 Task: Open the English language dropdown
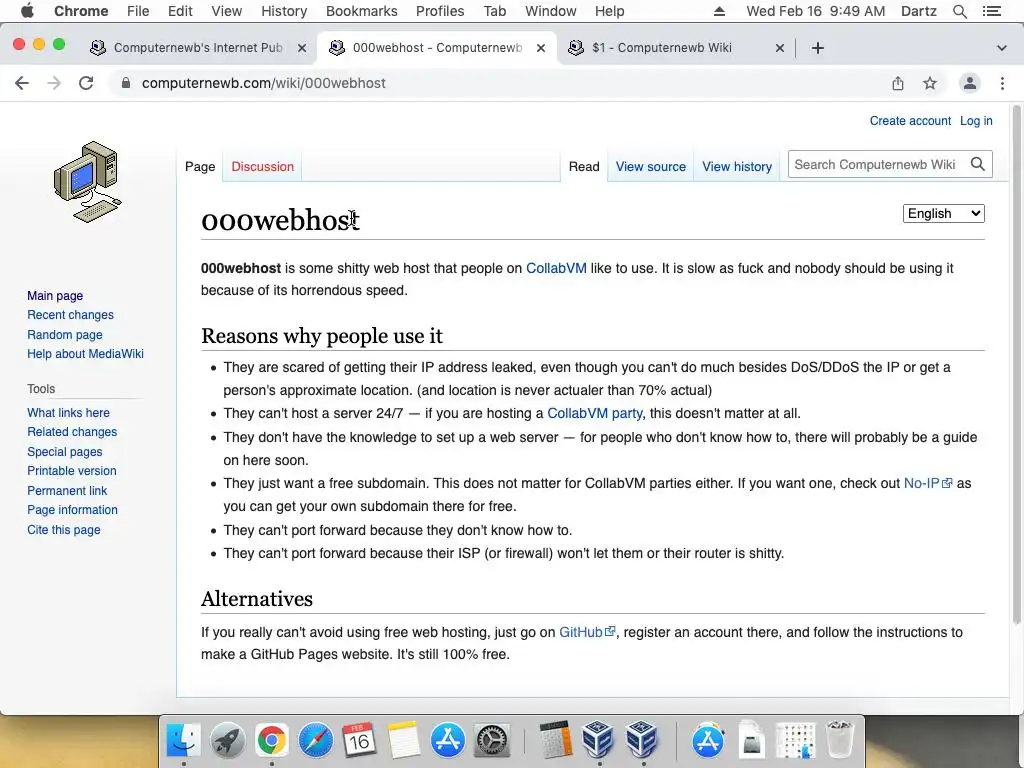click(944, 214)
